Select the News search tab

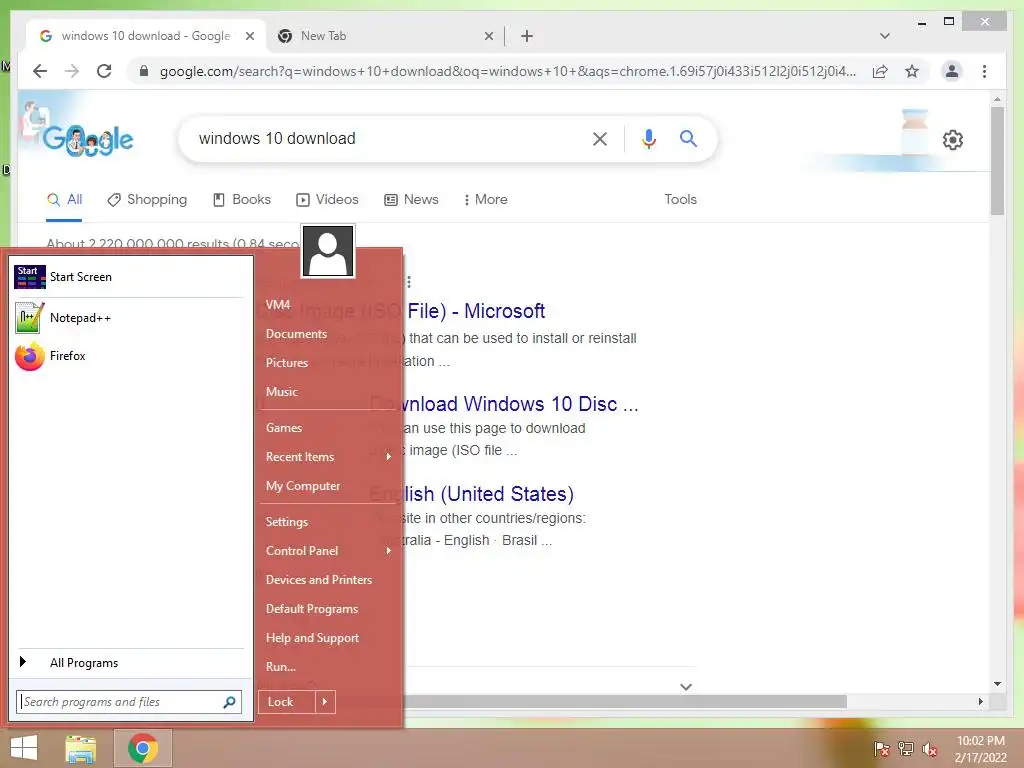[x=411, y=200]
